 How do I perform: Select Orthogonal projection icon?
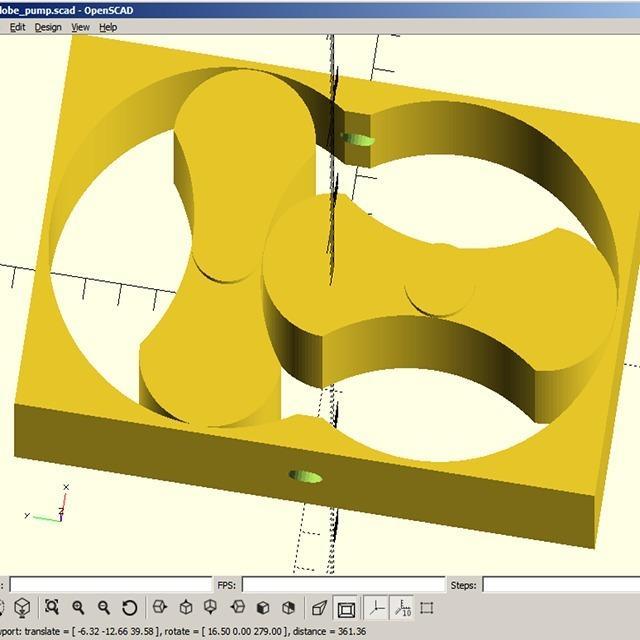(x=346, y=609)
